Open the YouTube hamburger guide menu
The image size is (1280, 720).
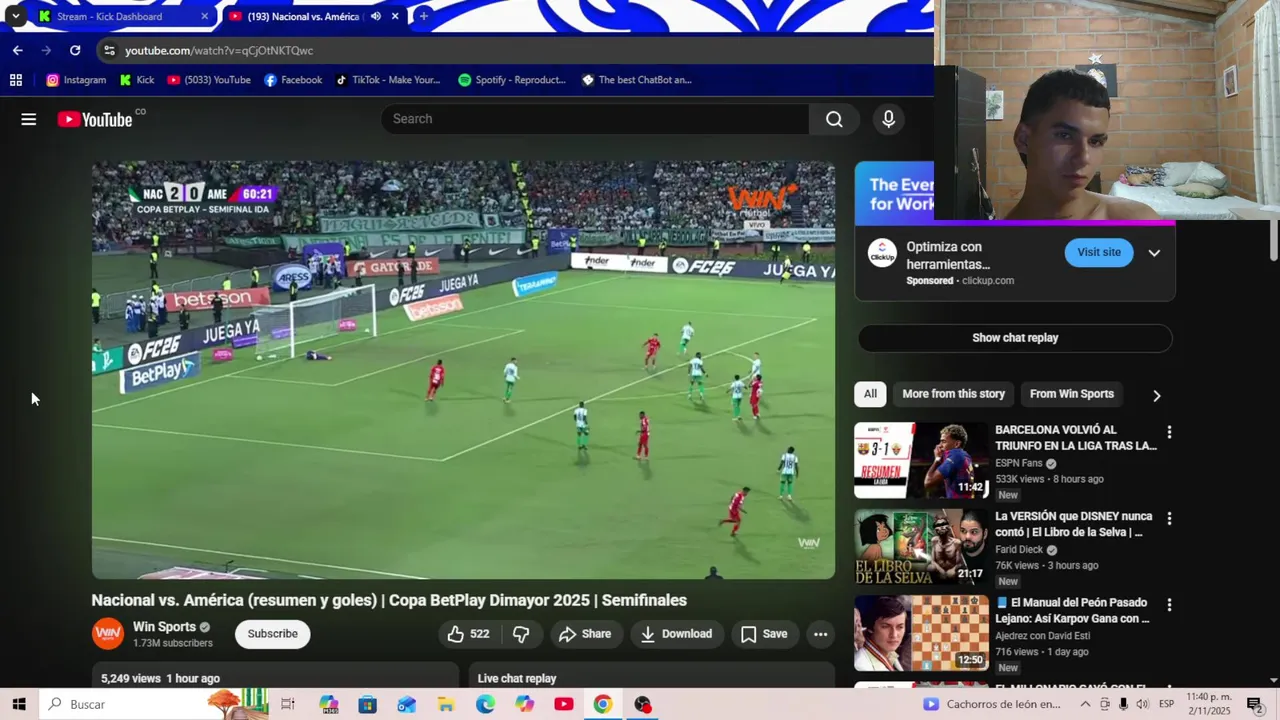click(28, 119)
